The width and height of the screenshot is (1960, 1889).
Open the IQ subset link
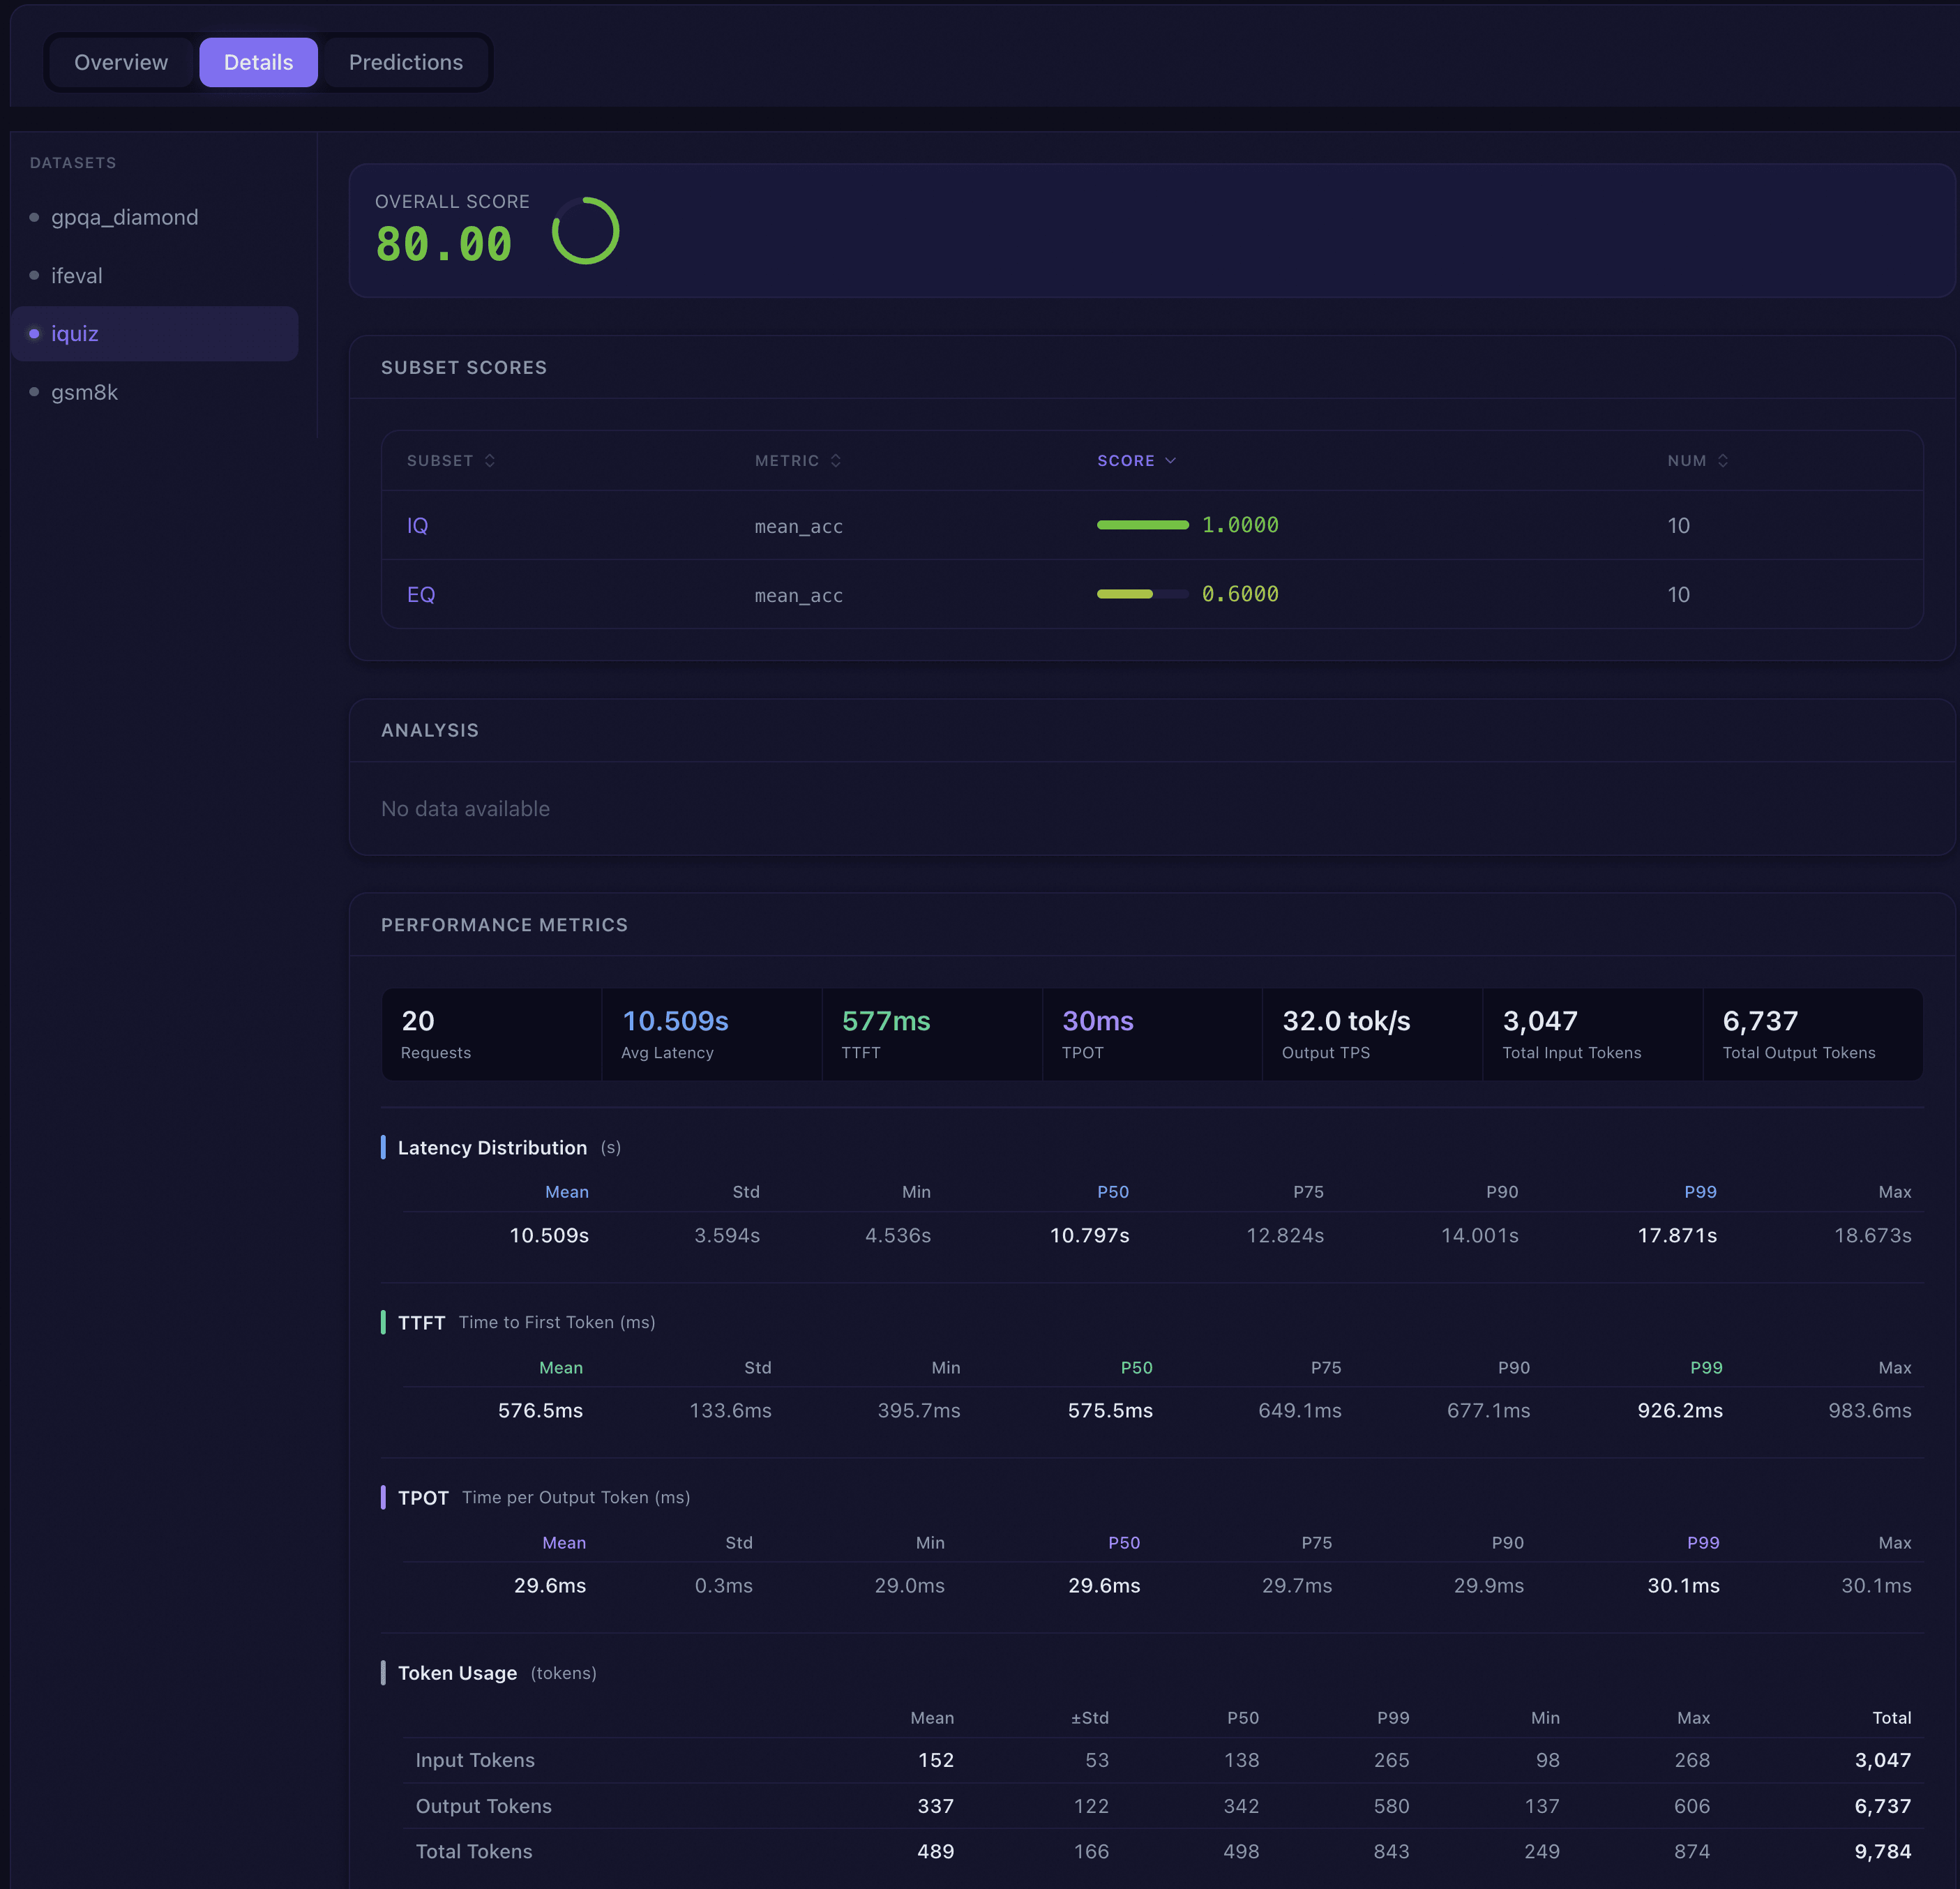click(417, 525)
